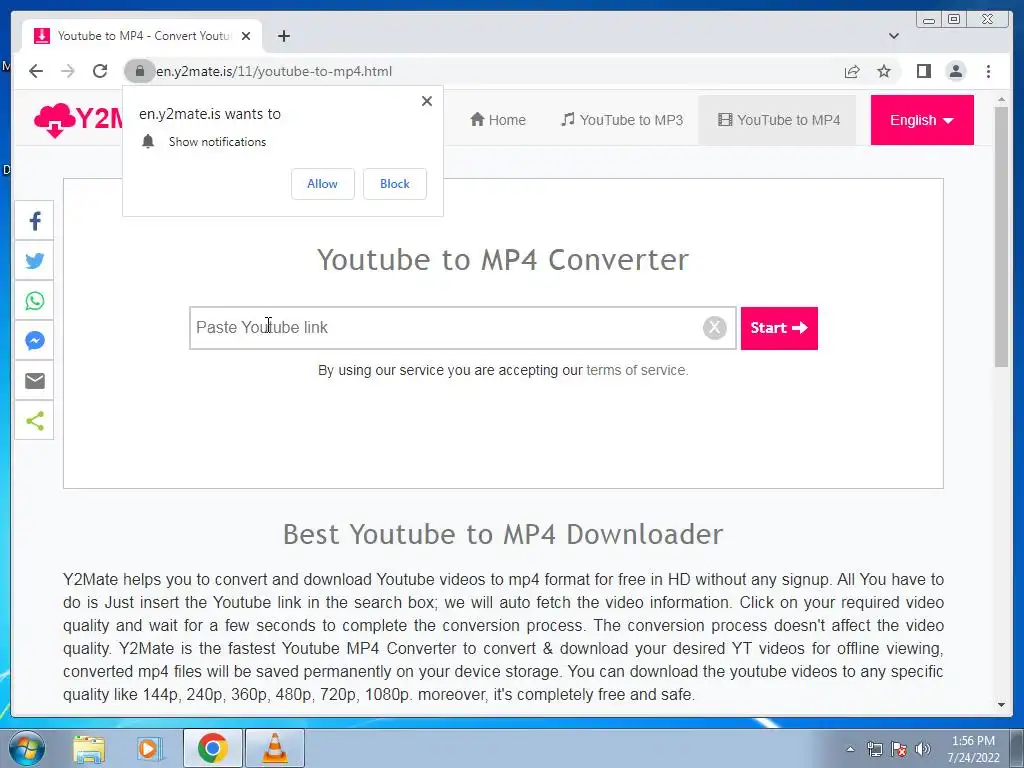1024x768 pixels.
Task: Open VLC media player from taskbar
Action: tap(275, 748)
